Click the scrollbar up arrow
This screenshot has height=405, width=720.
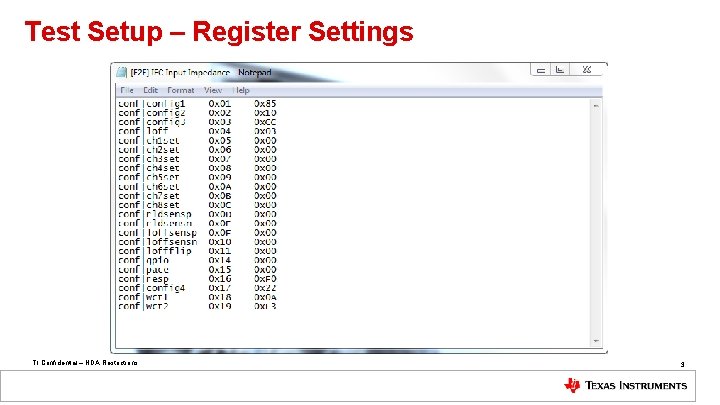coord(596,106)
